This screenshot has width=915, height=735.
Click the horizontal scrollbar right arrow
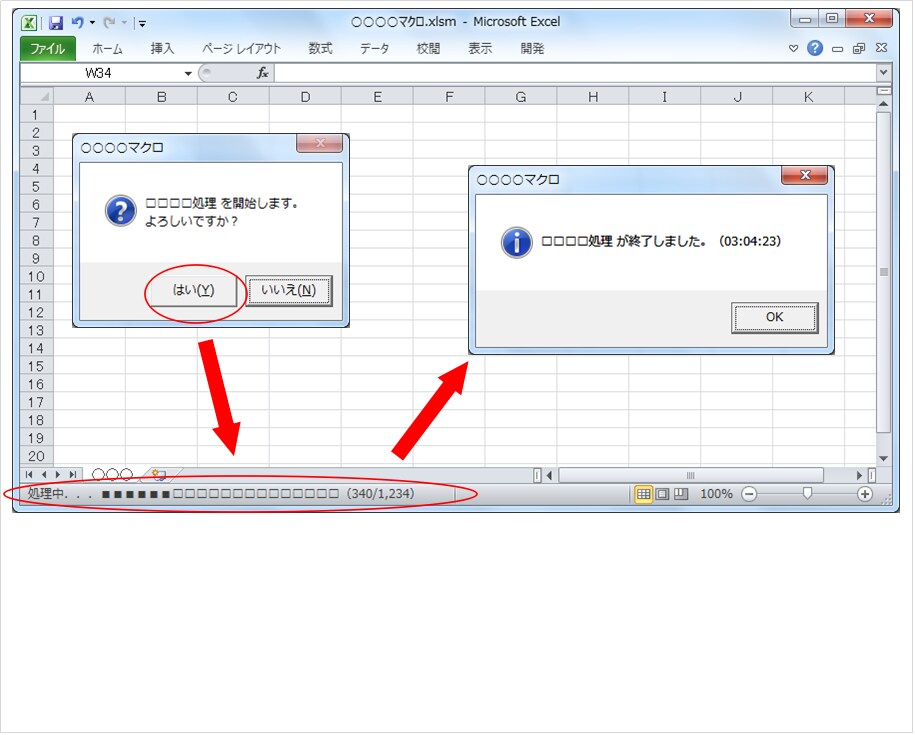pyautogui.click(x=860, y=476)
